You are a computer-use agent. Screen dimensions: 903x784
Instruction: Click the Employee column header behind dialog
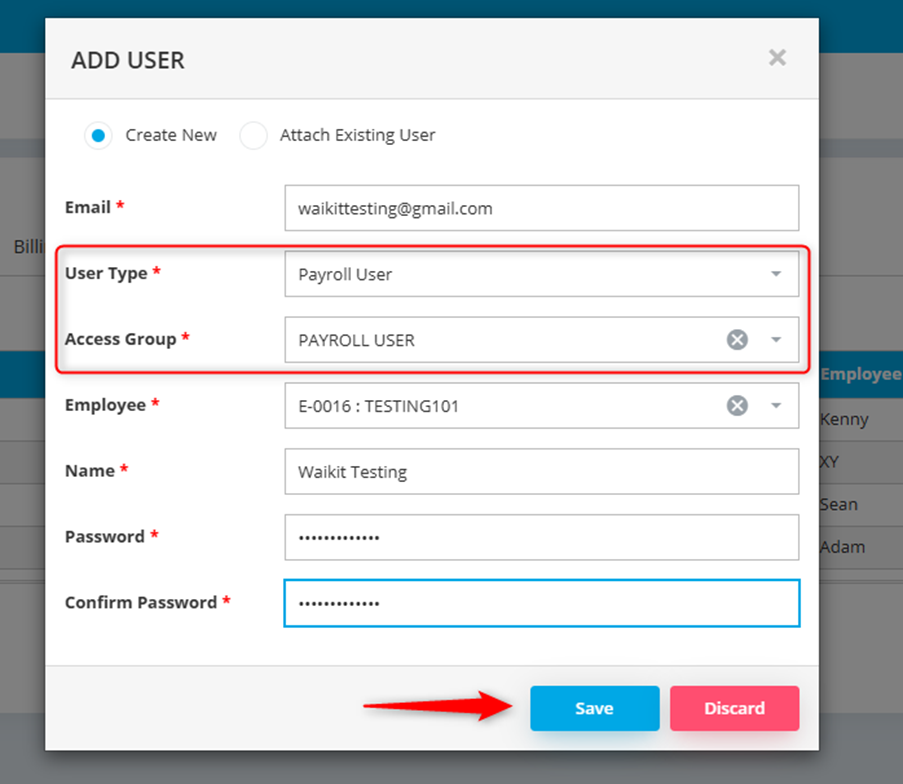tap(860, 374)
